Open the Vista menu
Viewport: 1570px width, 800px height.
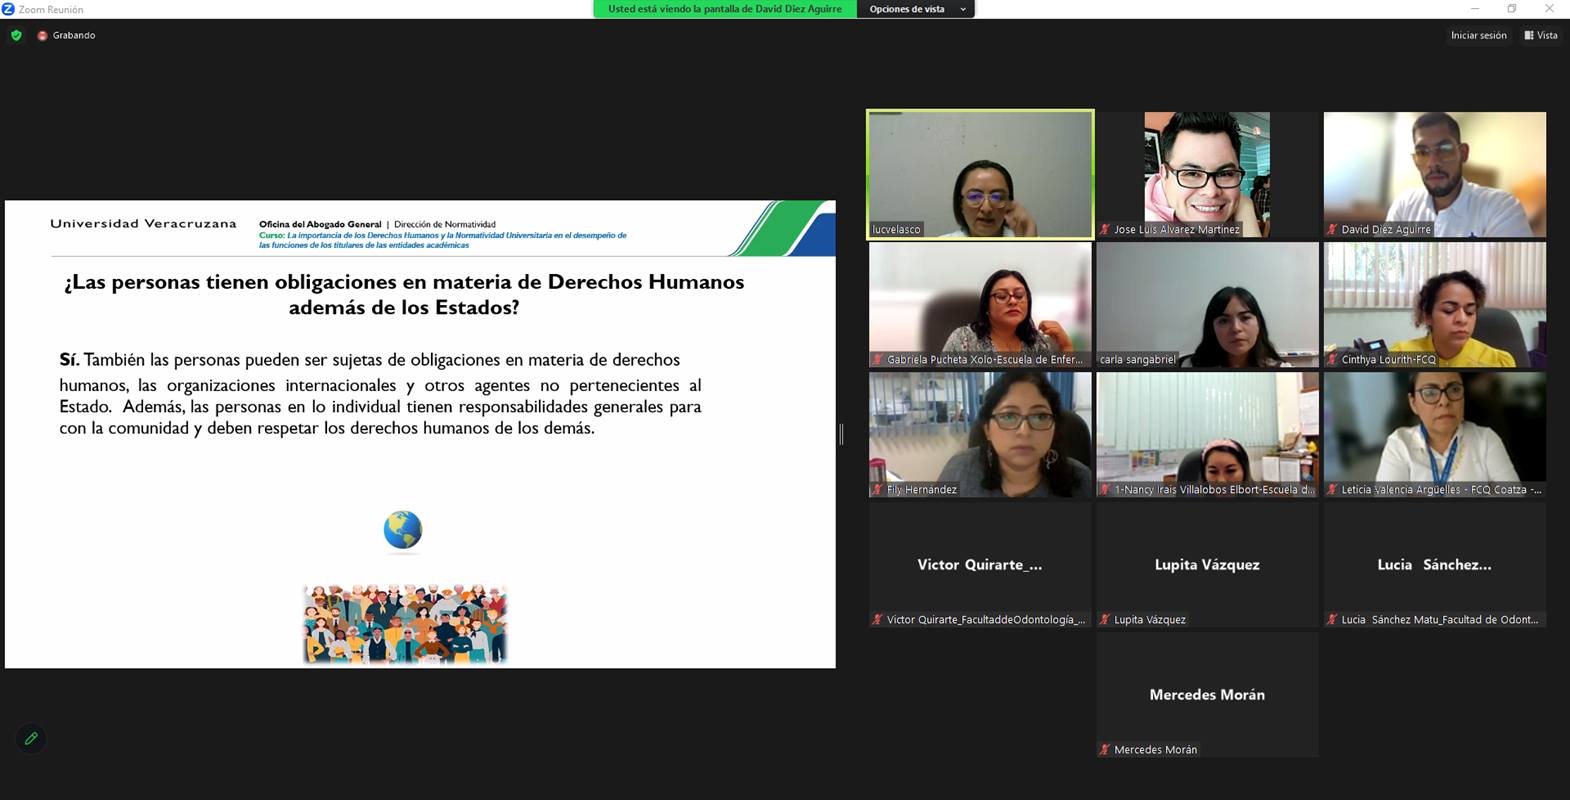coord(1541,35)
